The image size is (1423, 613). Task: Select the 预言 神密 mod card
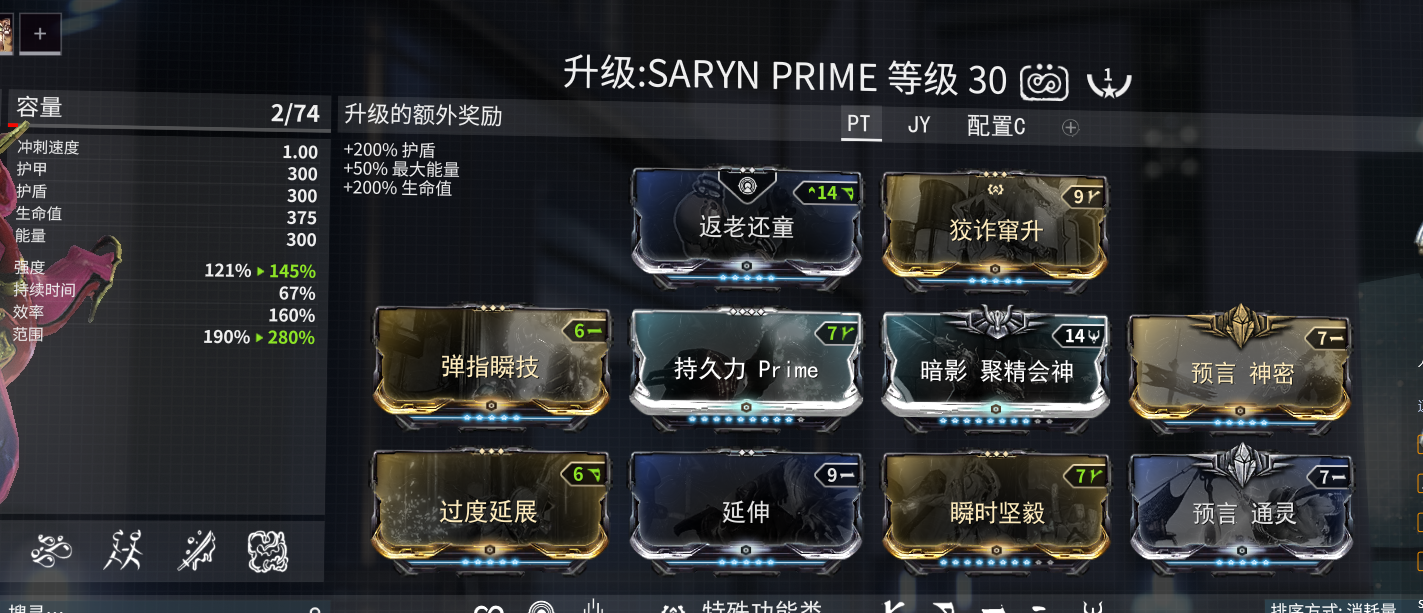click(x=1241, y=370)
